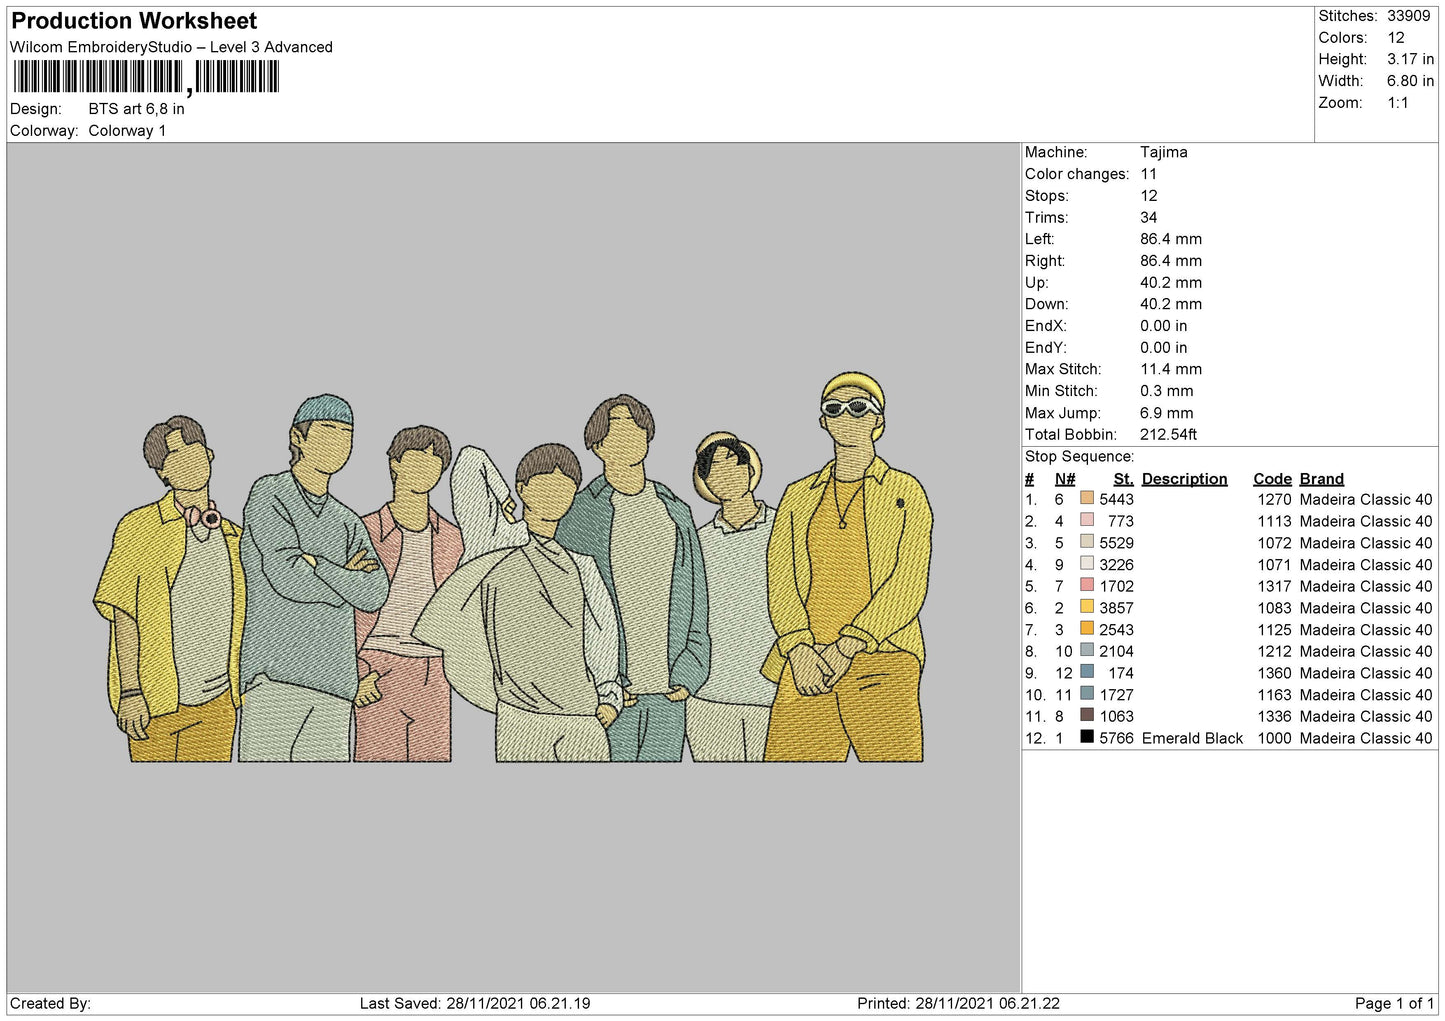Select the orange swatch for code 1125
This screenshot has width=1445, height=1021.
1087,629
